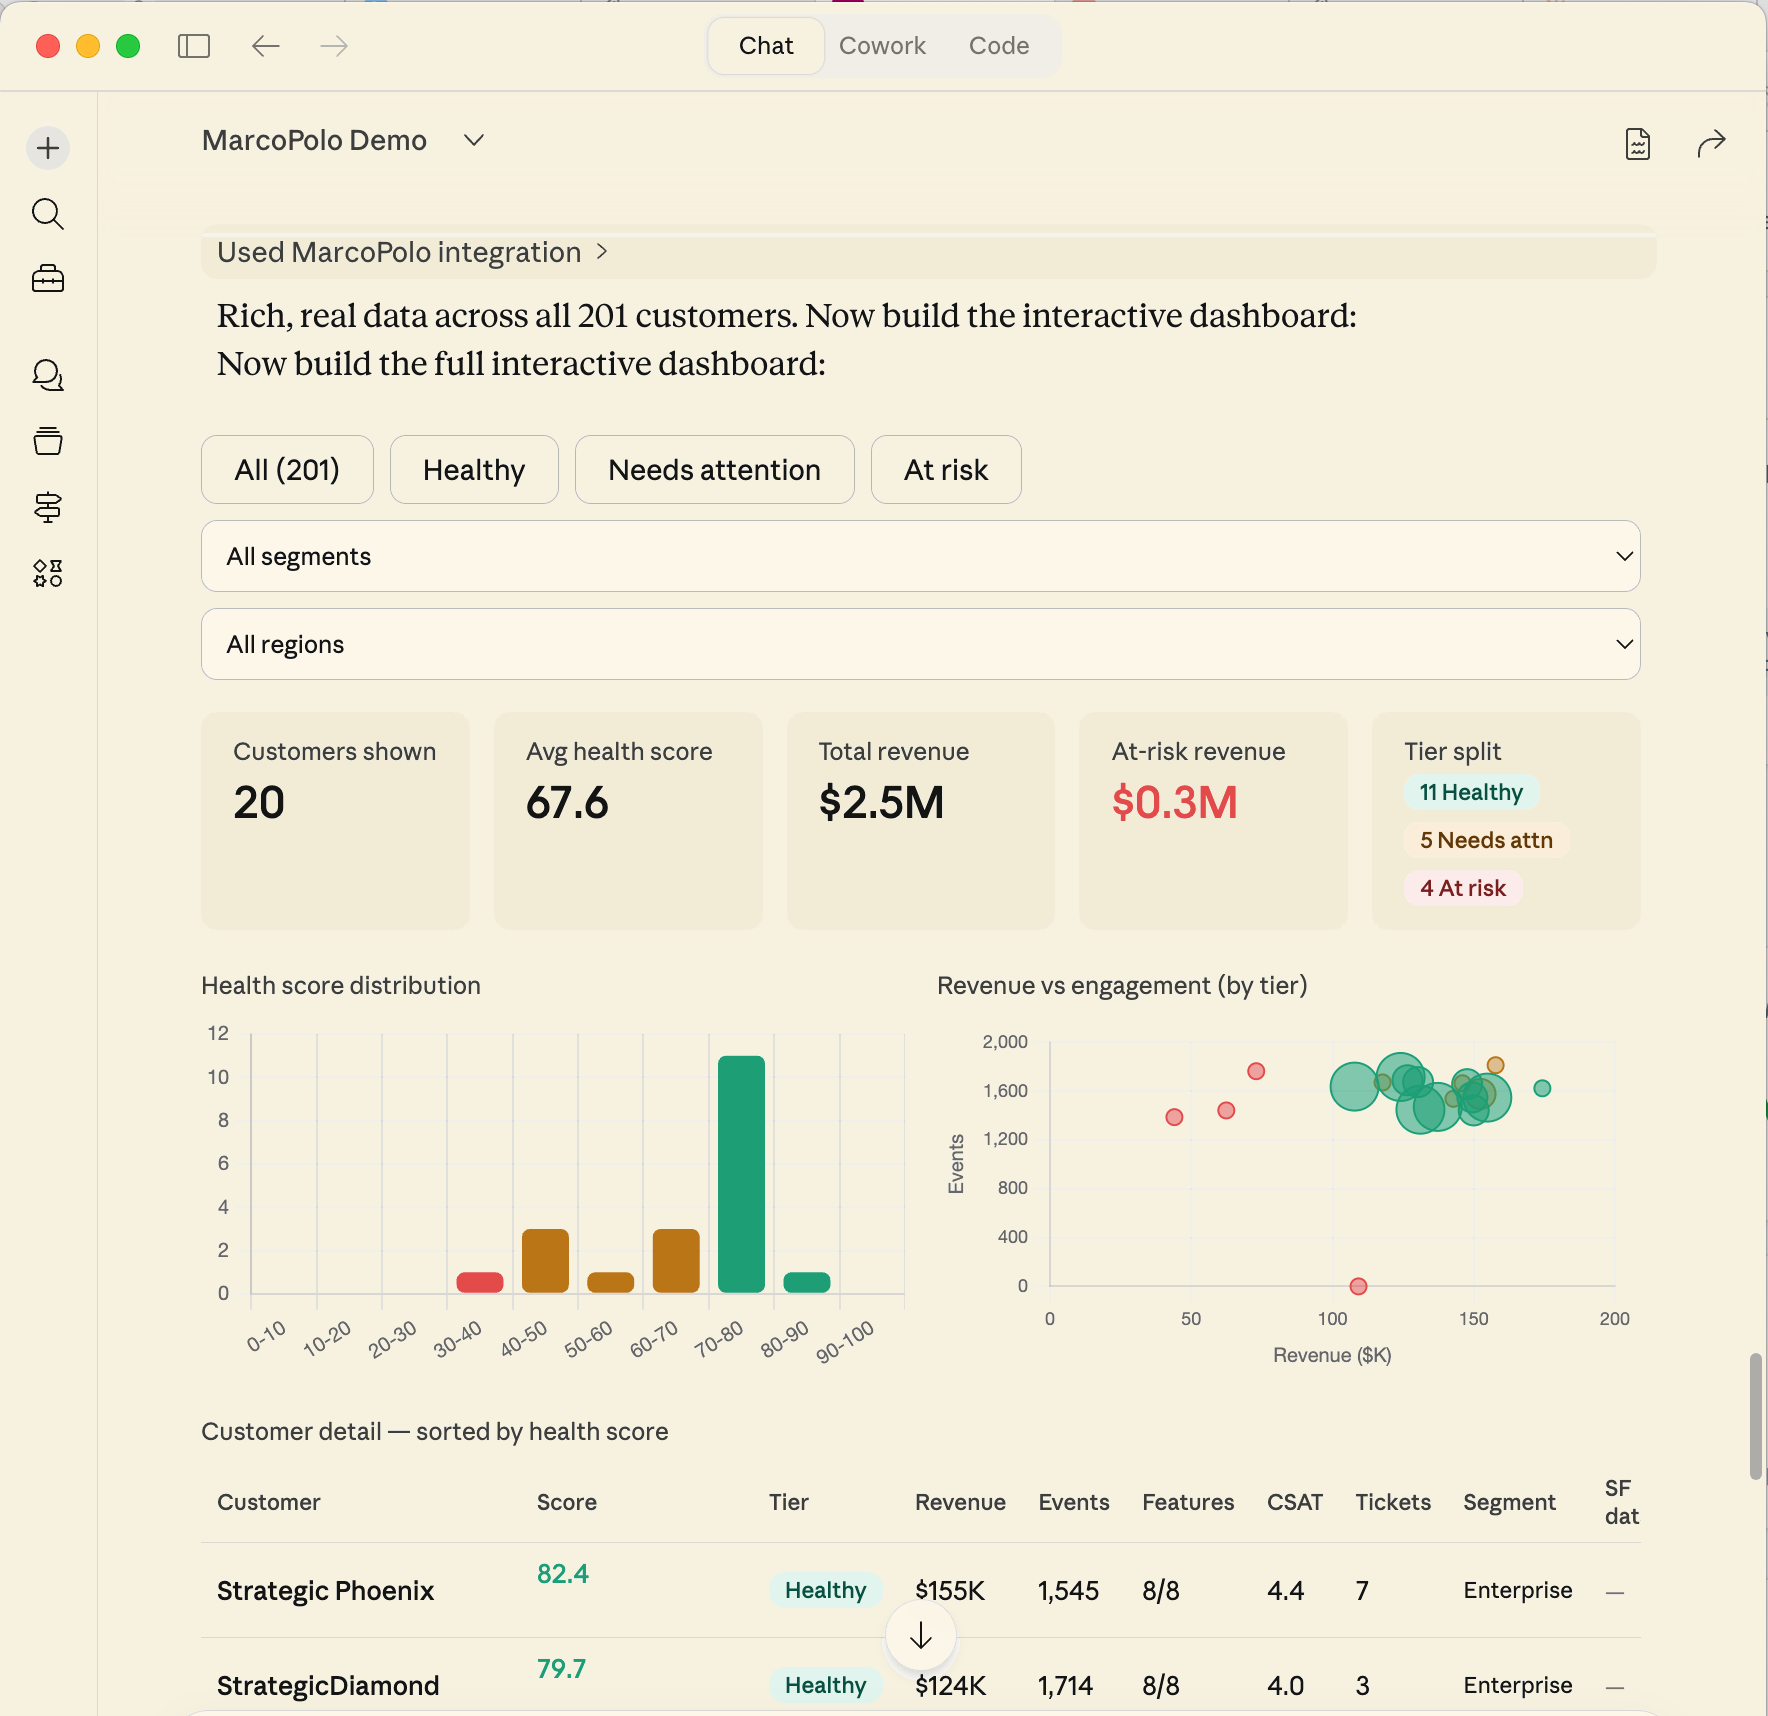Open the chats conversation icon in sidebar
The image size is (1768, 1716).
pos(47,377)
